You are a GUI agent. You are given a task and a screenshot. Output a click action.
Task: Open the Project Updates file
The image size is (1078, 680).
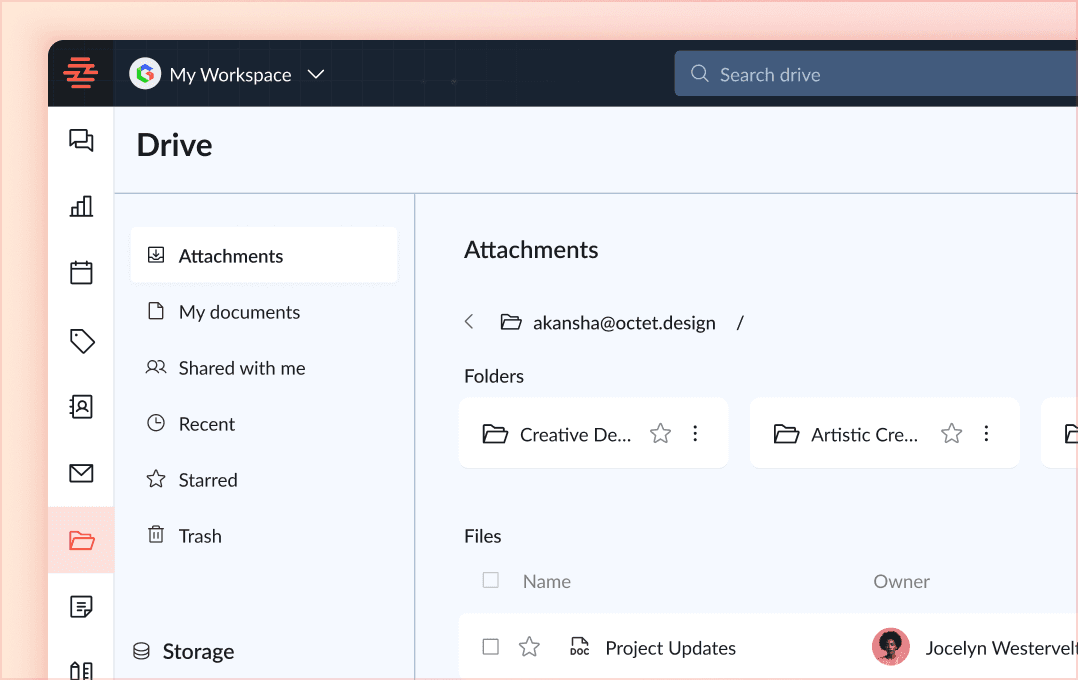670,648
